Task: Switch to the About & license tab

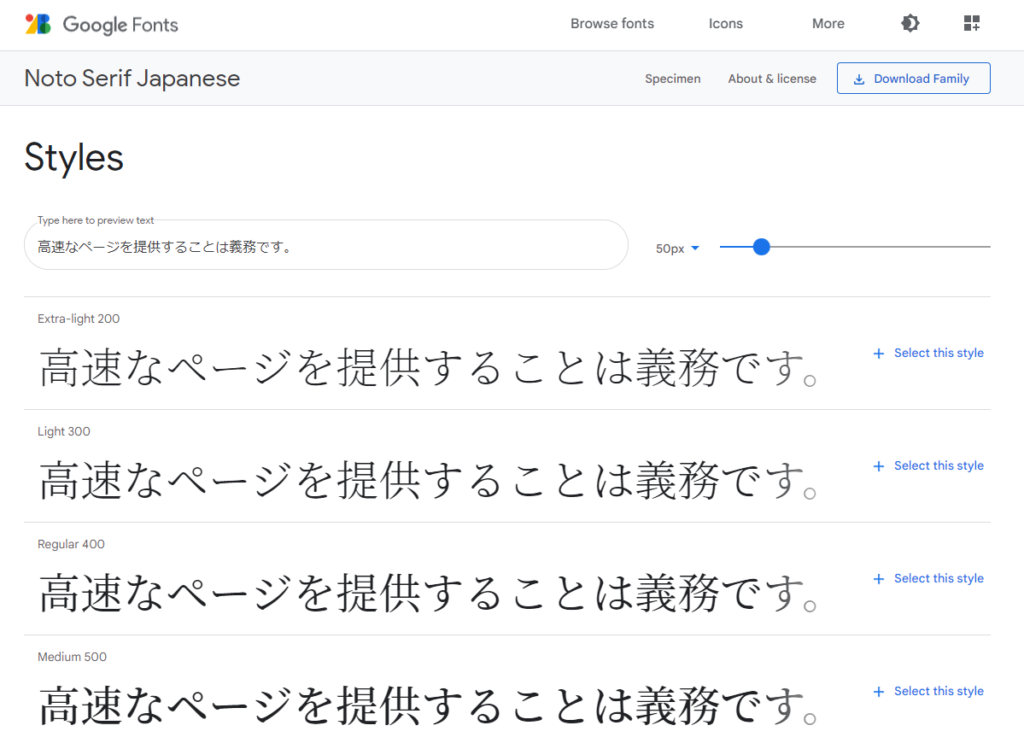Action: pyautogui.click(x=772, y=78)
